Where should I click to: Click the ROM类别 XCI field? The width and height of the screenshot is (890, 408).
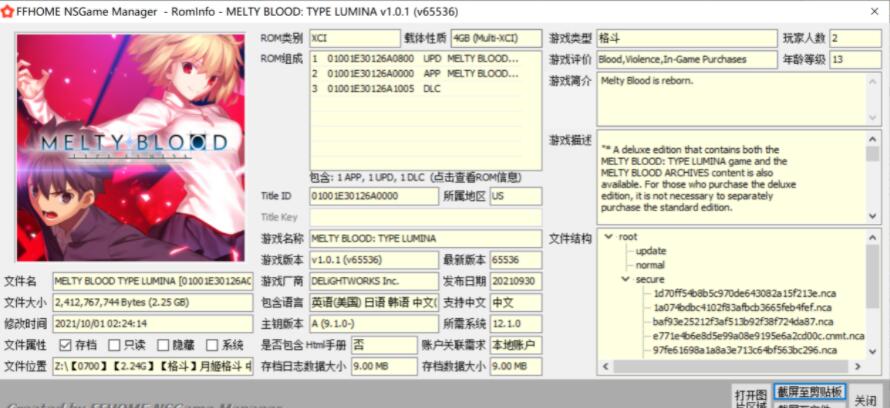click(x=355, y=39)
